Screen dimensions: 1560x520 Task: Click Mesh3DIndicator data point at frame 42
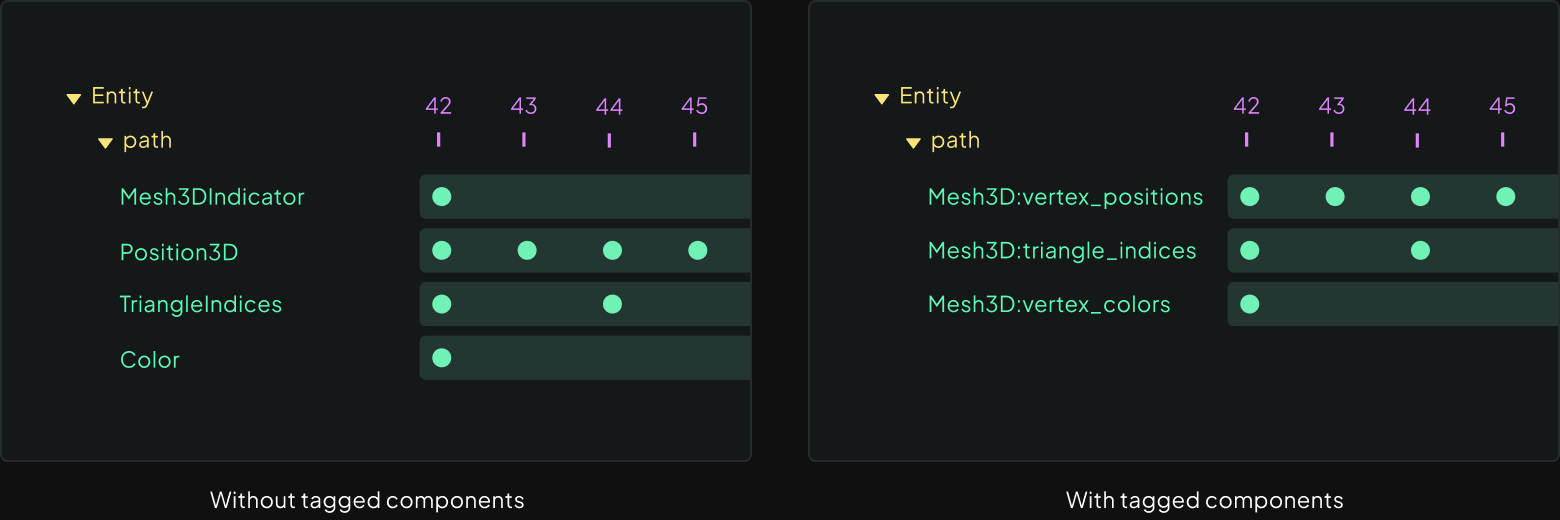[442, 197]
